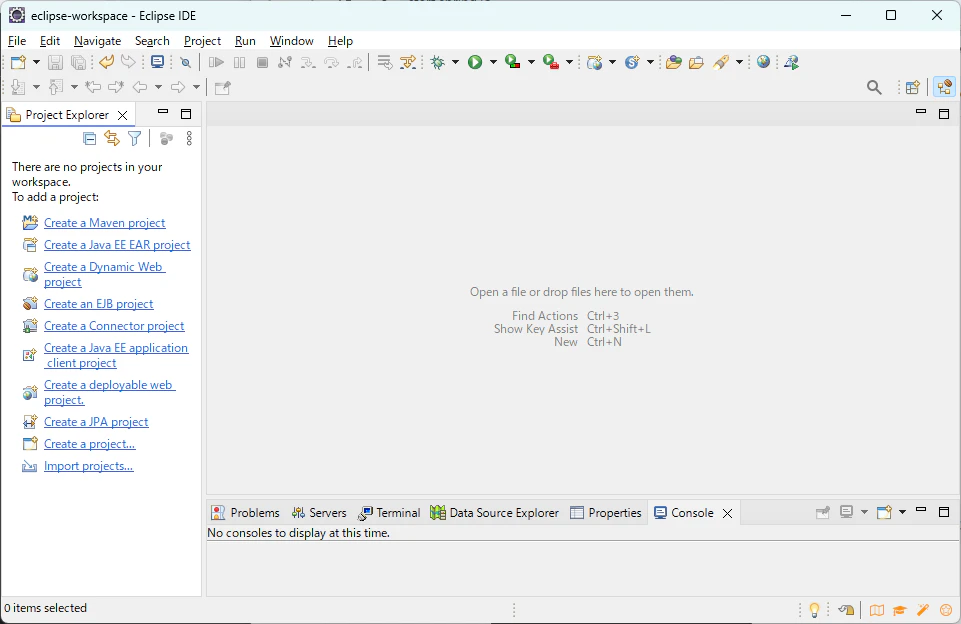Click the orange star icon in status bar
Screen dimensions: 961x624
(x=946, y=610)
